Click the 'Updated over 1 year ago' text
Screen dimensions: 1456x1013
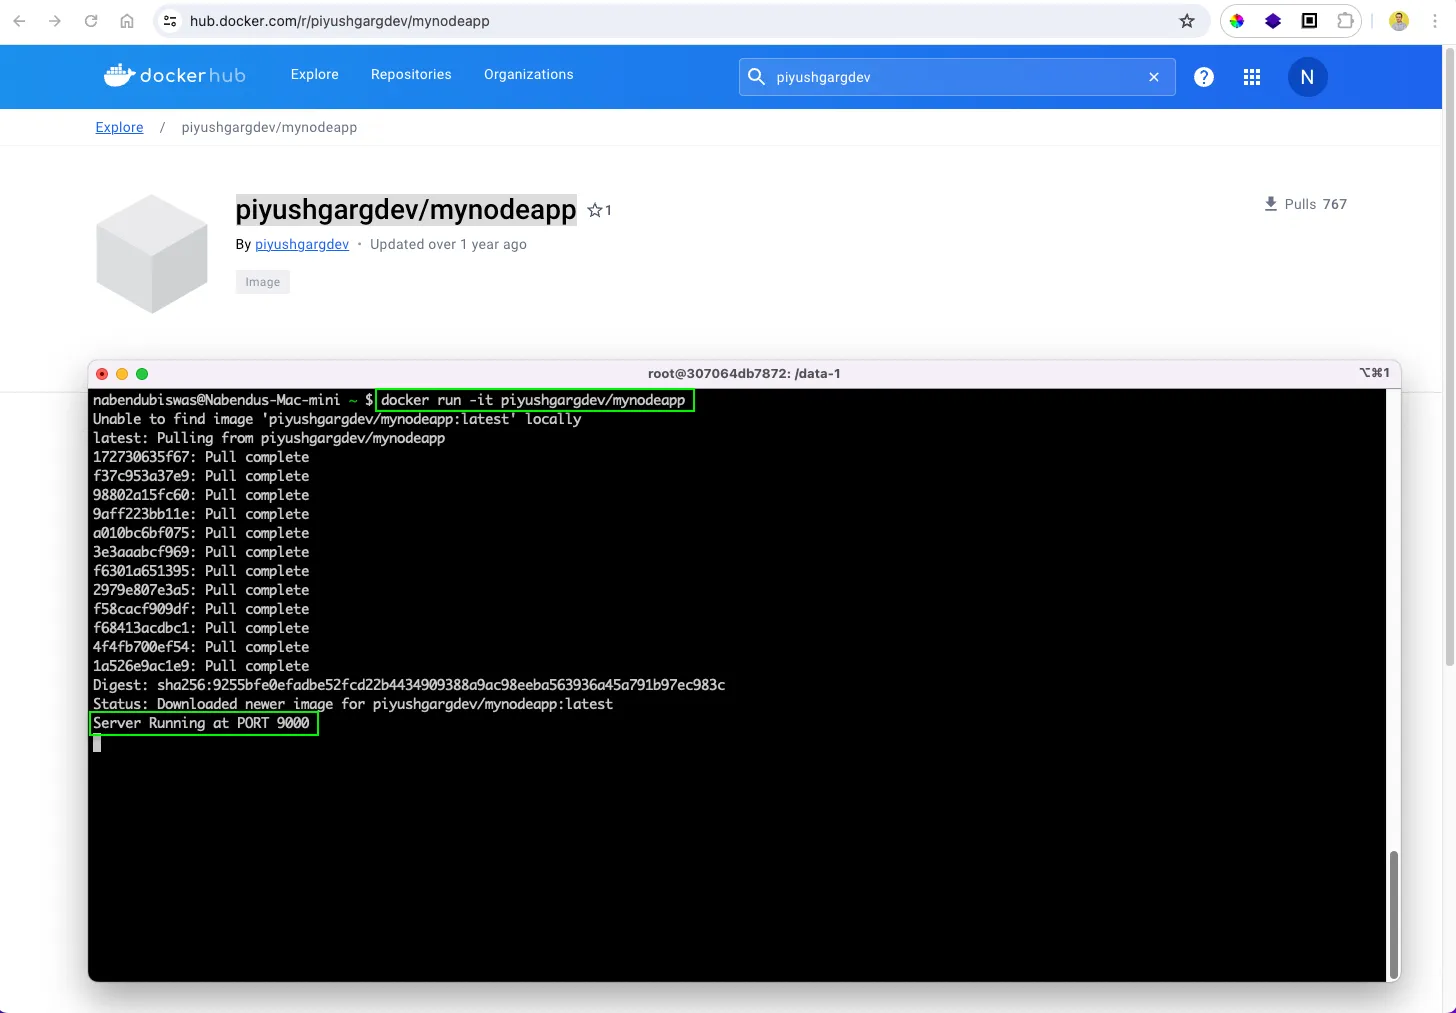point(448,244)
